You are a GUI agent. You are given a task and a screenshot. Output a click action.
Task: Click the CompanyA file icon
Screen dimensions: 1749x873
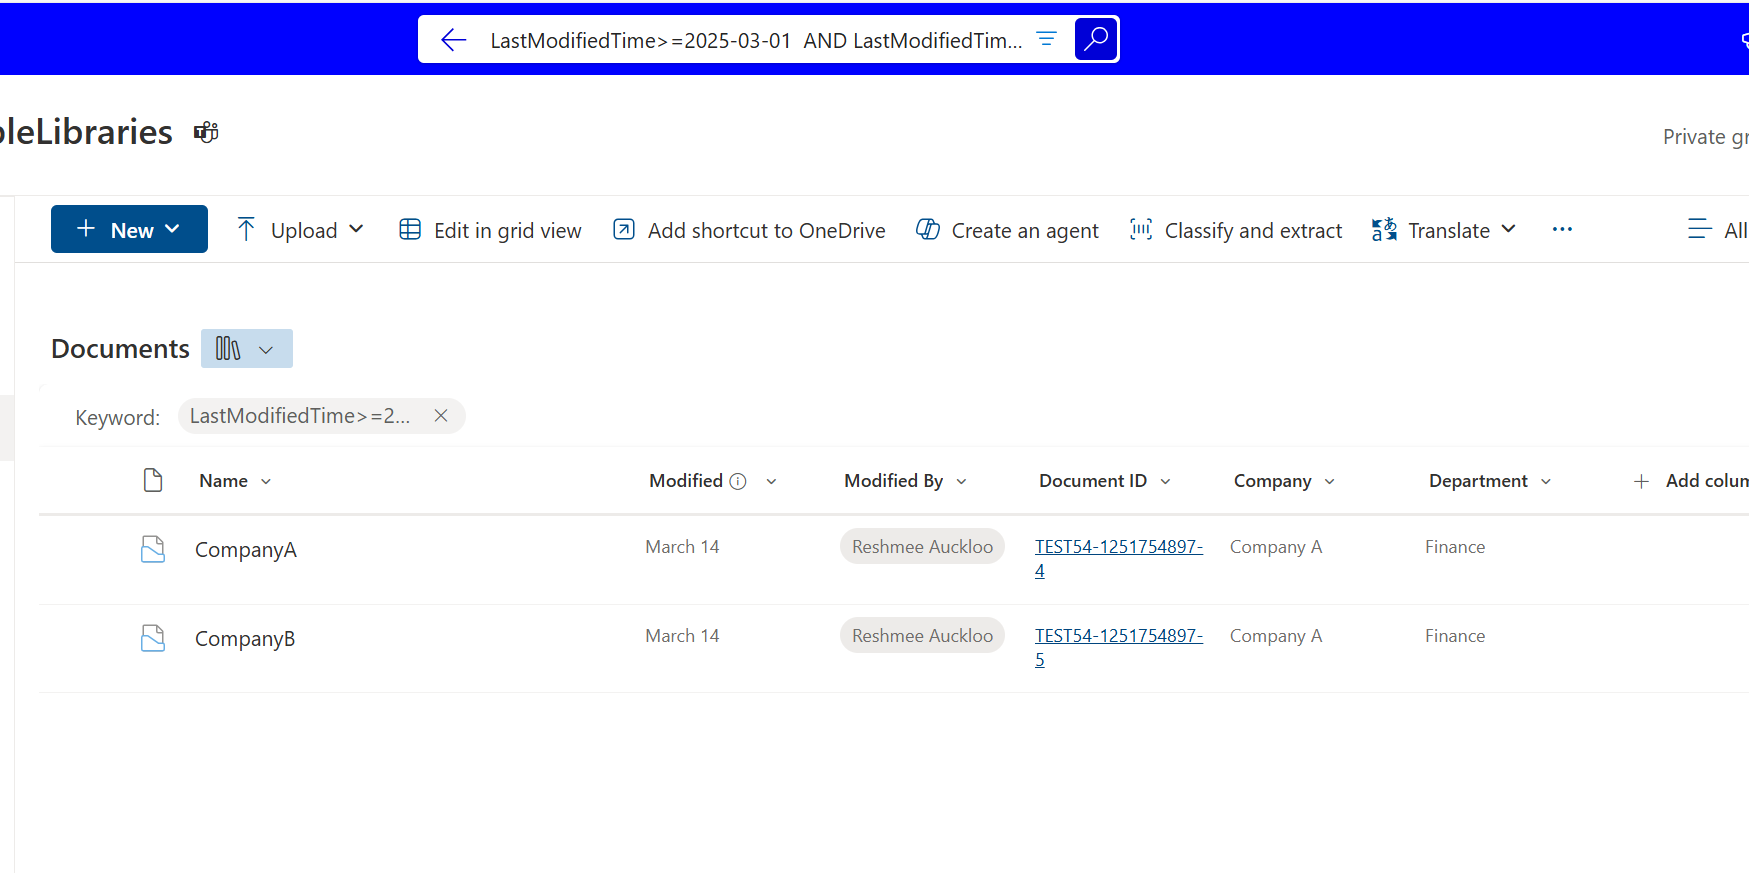pyautogui.click(x=153, y=549)
